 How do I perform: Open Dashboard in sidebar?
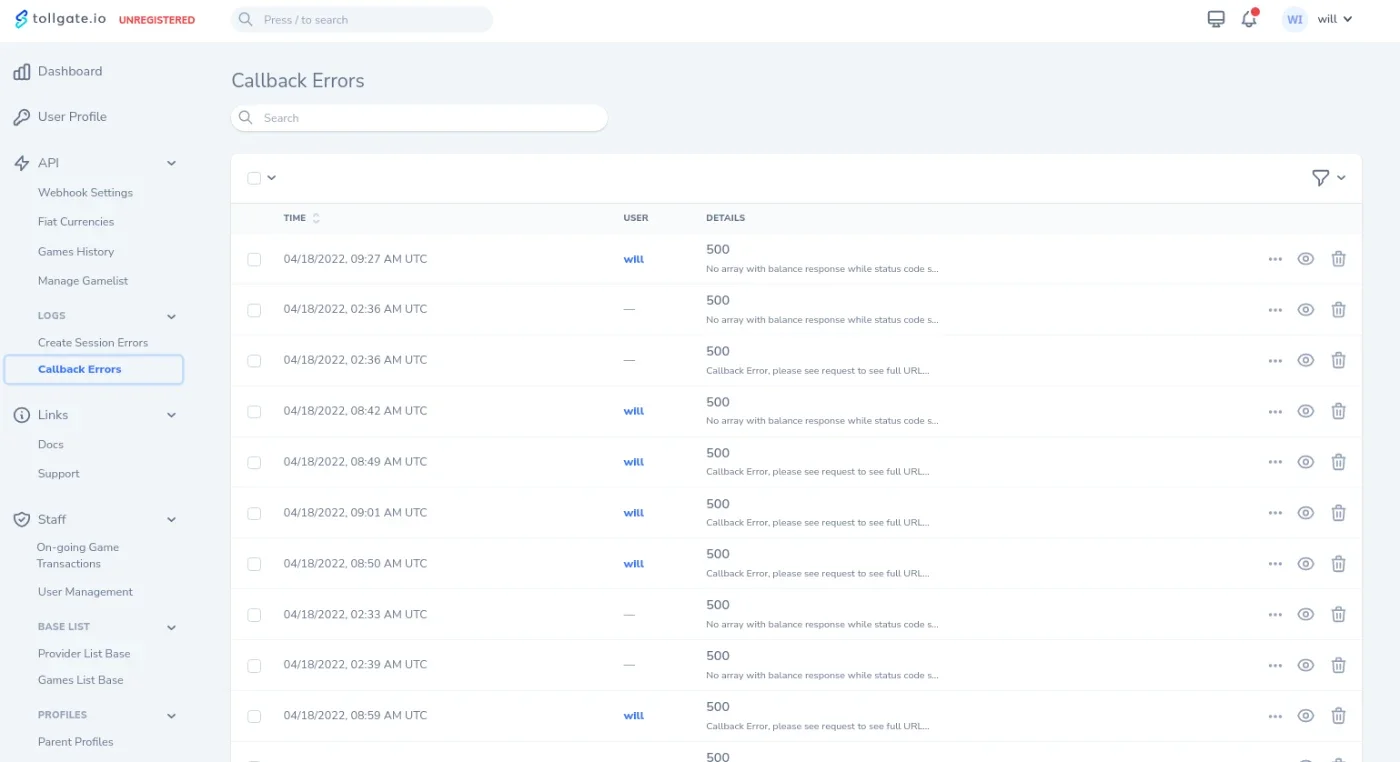[x=70, y=71]
